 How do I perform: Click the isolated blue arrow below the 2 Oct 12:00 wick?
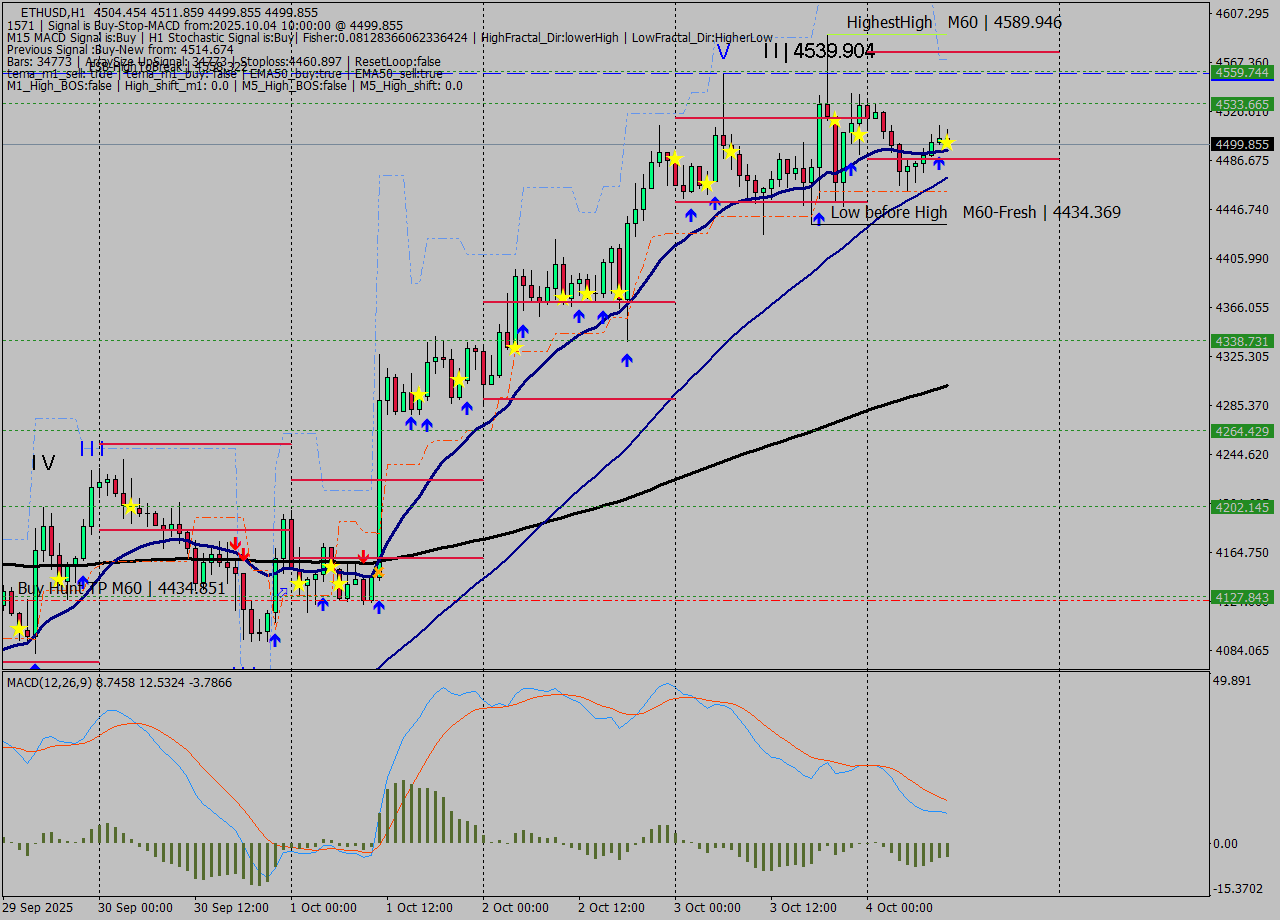point(626,360)
